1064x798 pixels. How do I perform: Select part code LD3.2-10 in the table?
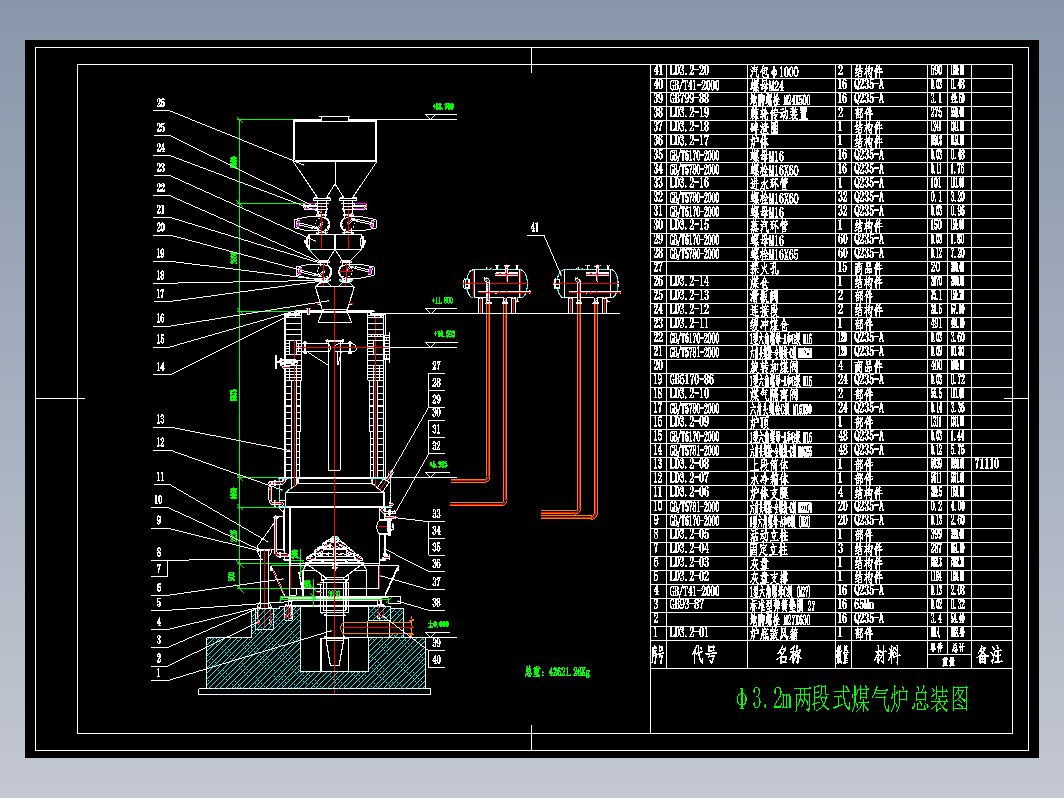click(689, 394)
